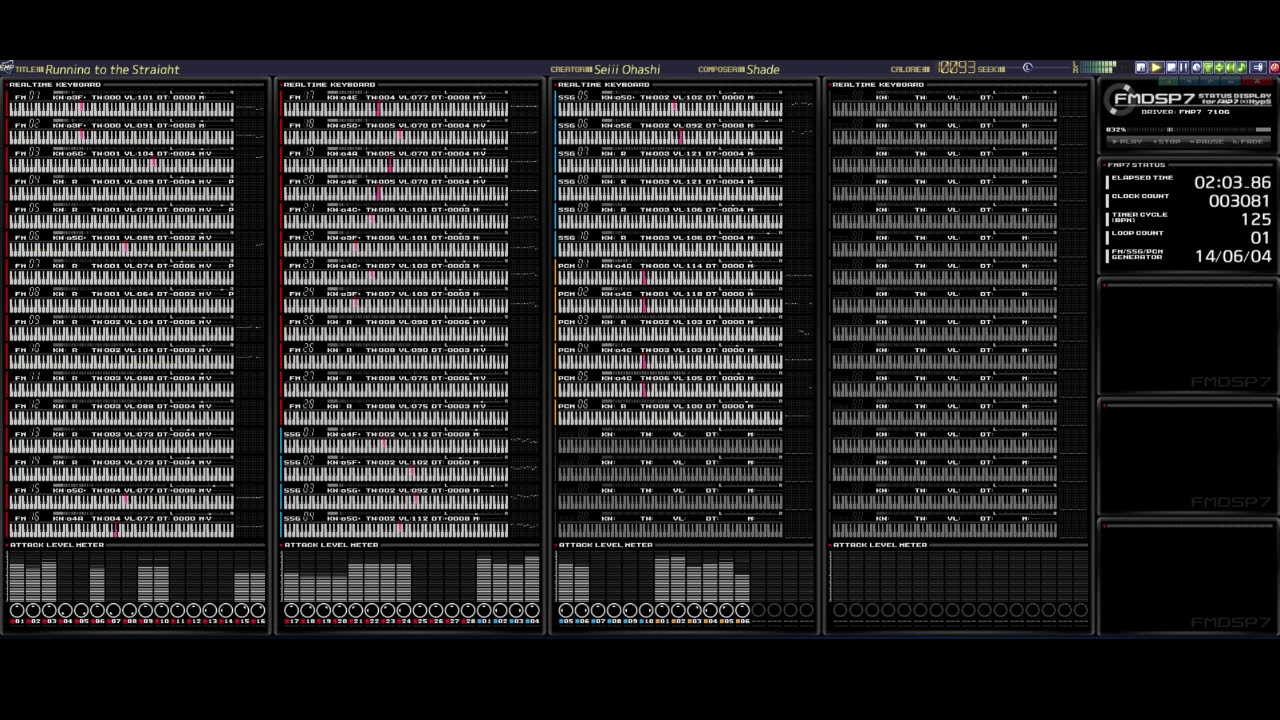Click the Pause icon in top toolbar
This screenshot has height=720, width=1280.
1183,67
